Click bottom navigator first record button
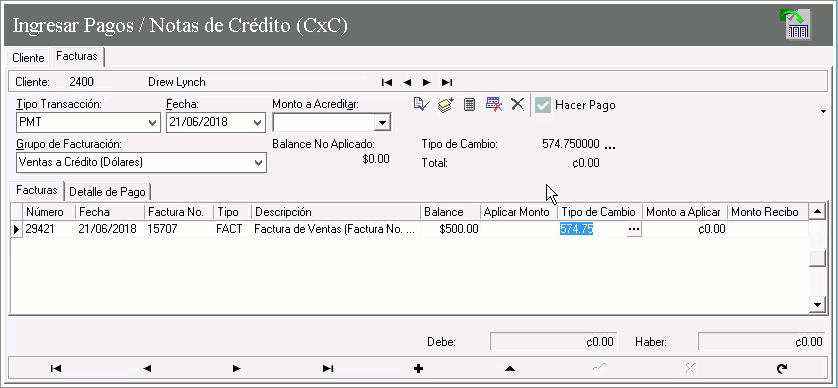The width and height of the screenshot is (838, 388). (x=56, y=368)
